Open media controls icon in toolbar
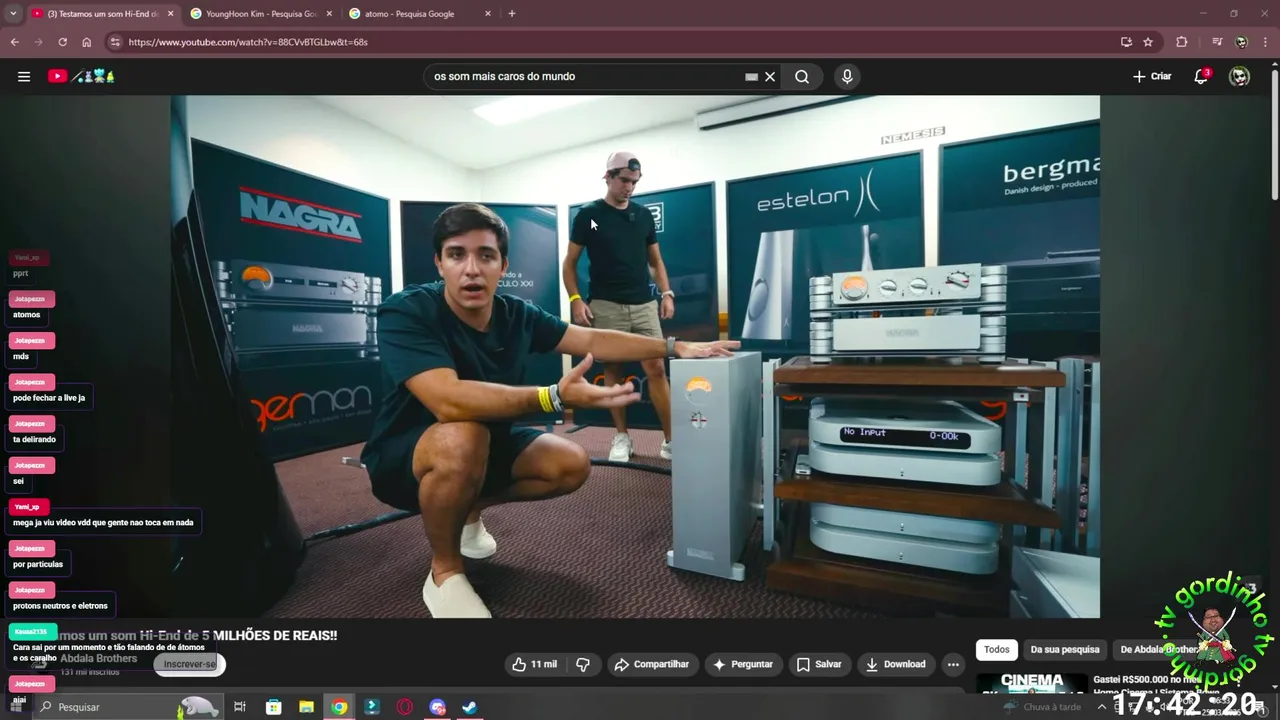 tap(1216, 42)
